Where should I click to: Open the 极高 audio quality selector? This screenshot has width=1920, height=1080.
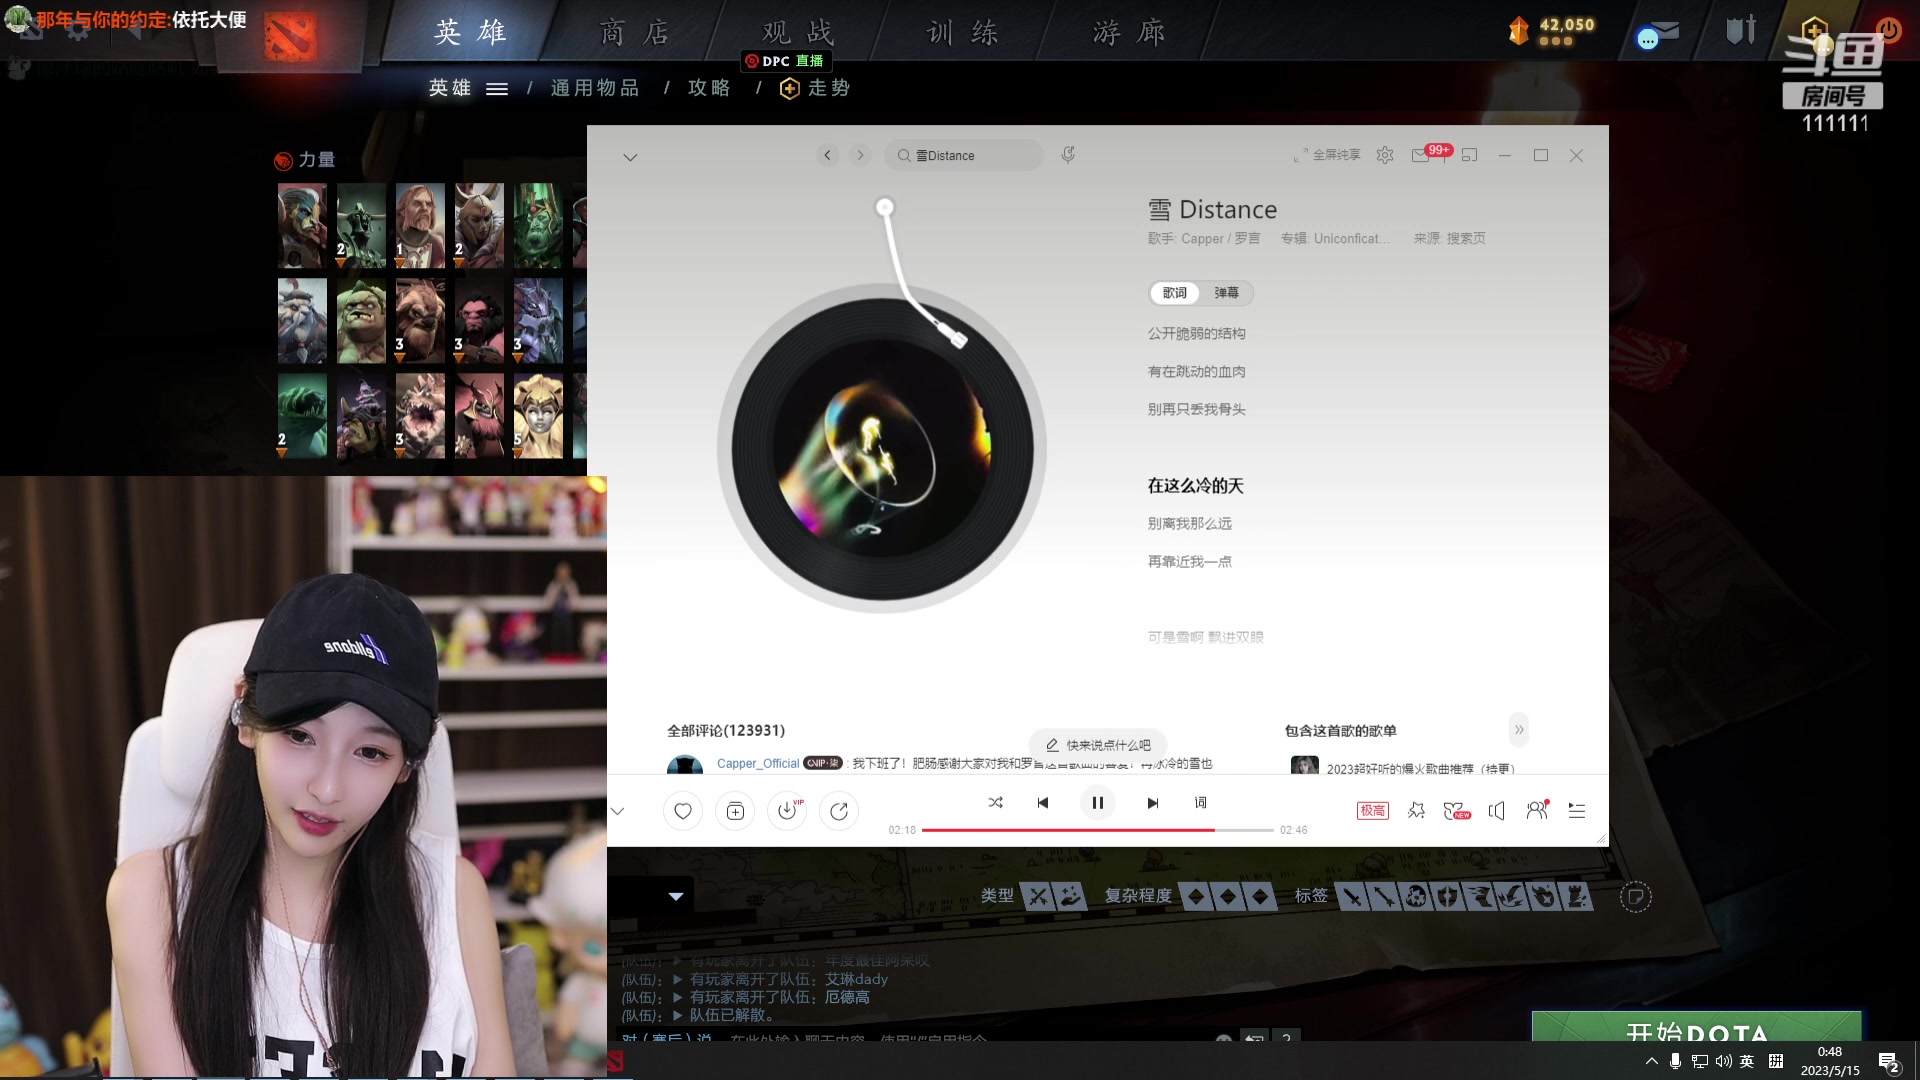[1372, 810]
